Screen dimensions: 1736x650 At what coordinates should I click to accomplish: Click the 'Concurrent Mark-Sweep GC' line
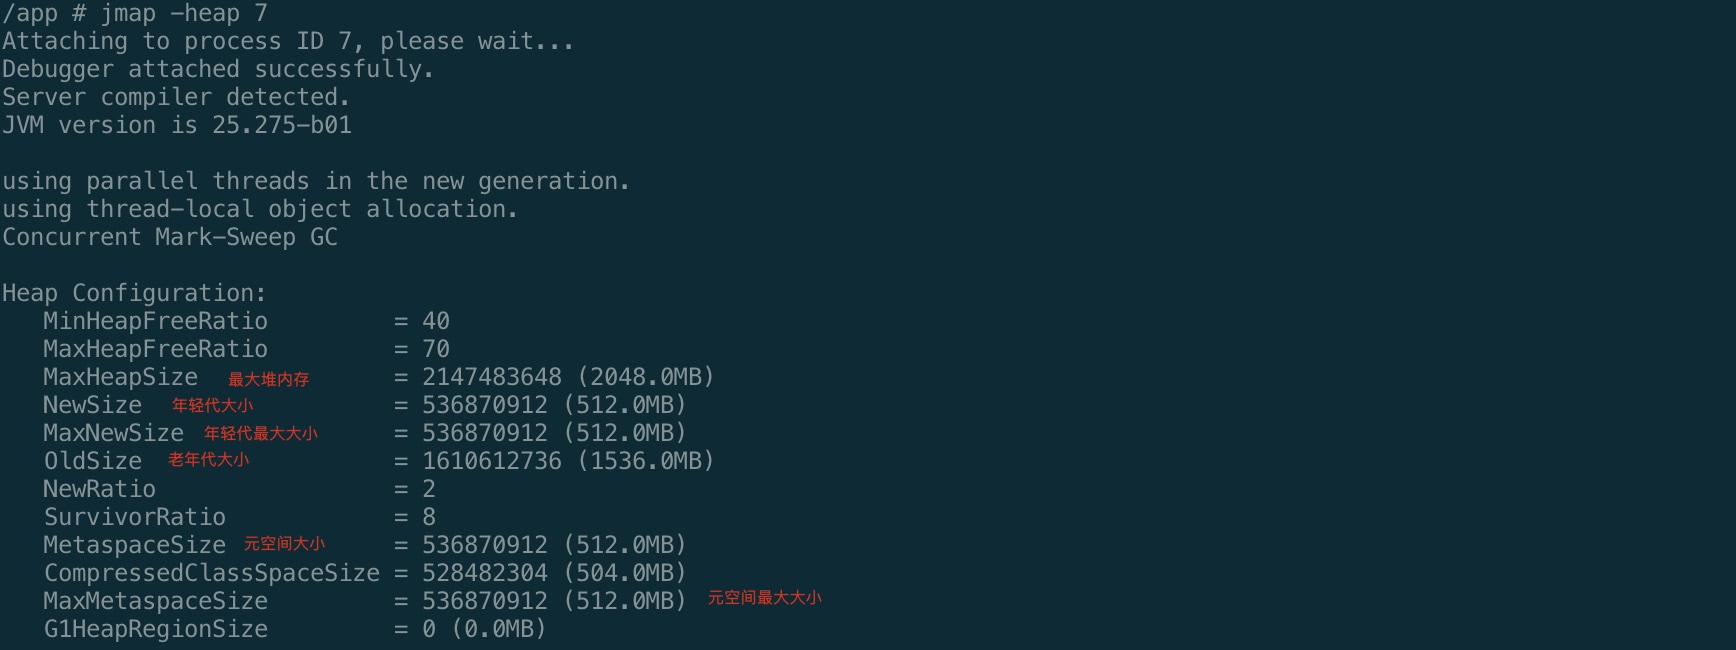tap(170, 237)
